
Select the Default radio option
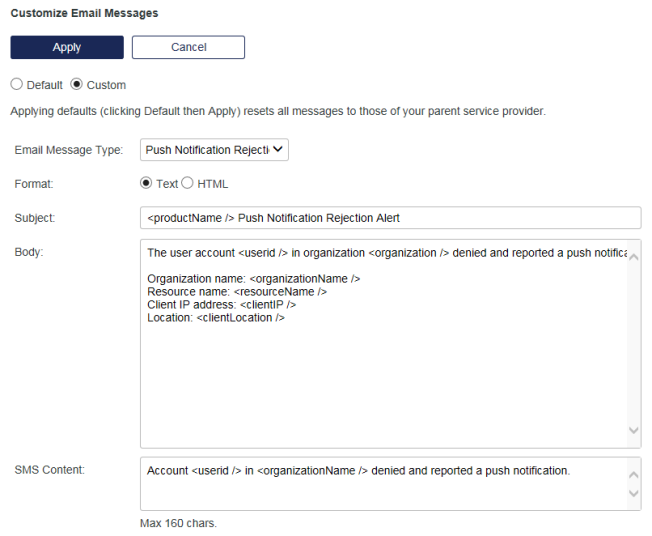(16, 85)
